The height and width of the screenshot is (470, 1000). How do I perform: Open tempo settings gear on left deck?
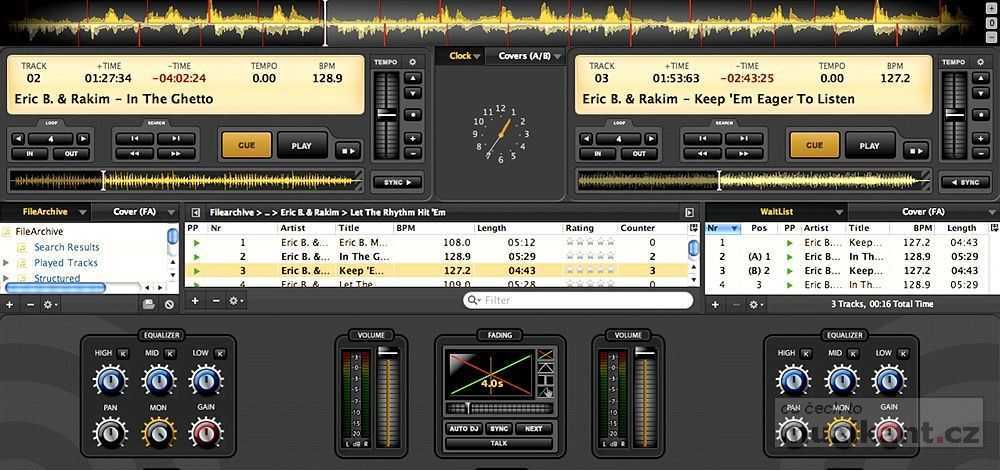[x=413, y=62]
